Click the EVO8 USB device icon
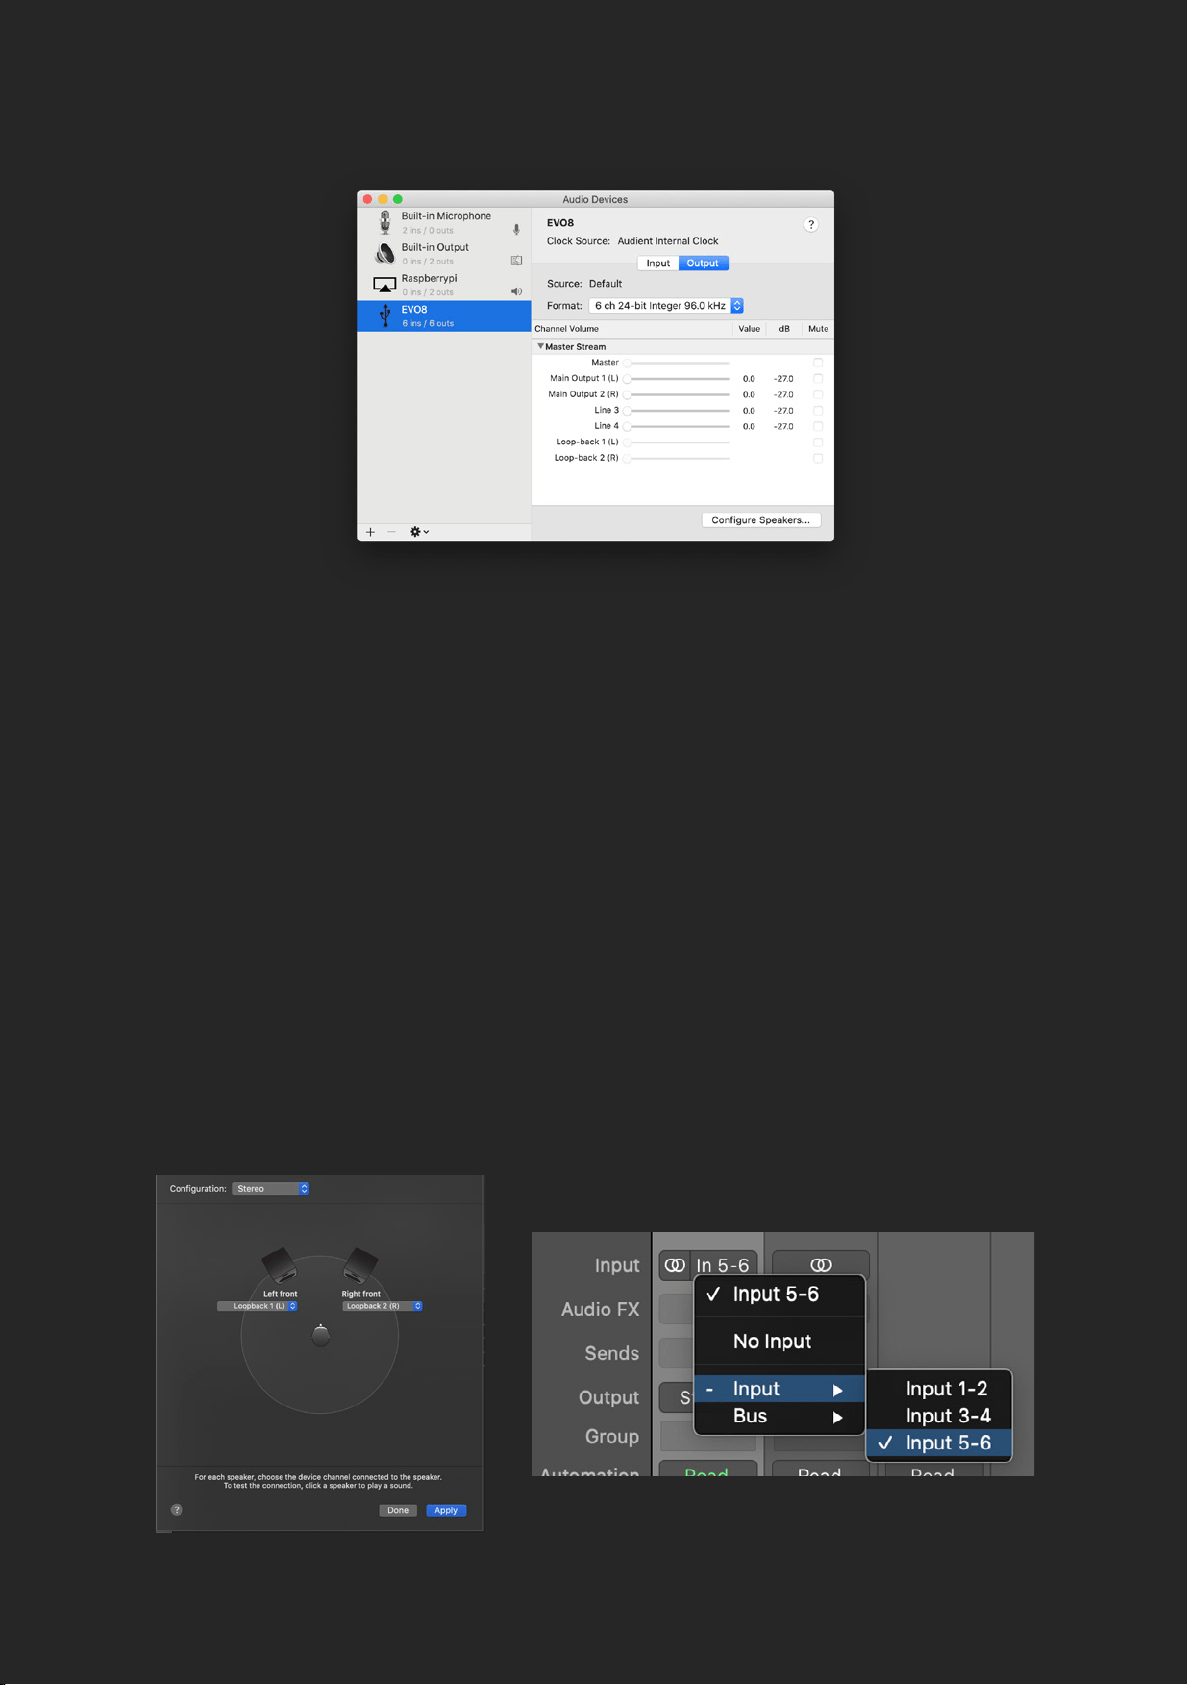Viewport: 1188px width, 1685px height. pyautogui.click(x=385, y=316)
